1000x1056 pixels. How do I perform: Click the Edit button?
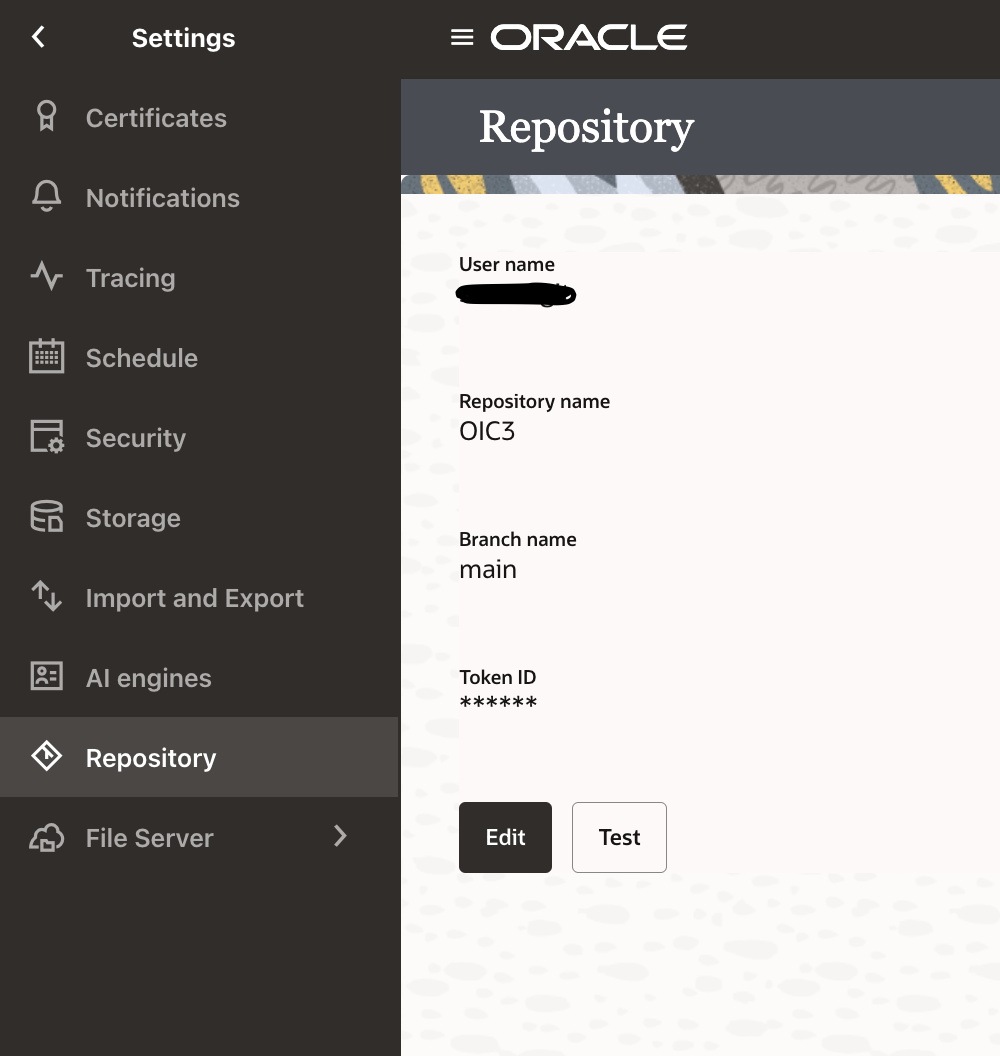(505, 837)
